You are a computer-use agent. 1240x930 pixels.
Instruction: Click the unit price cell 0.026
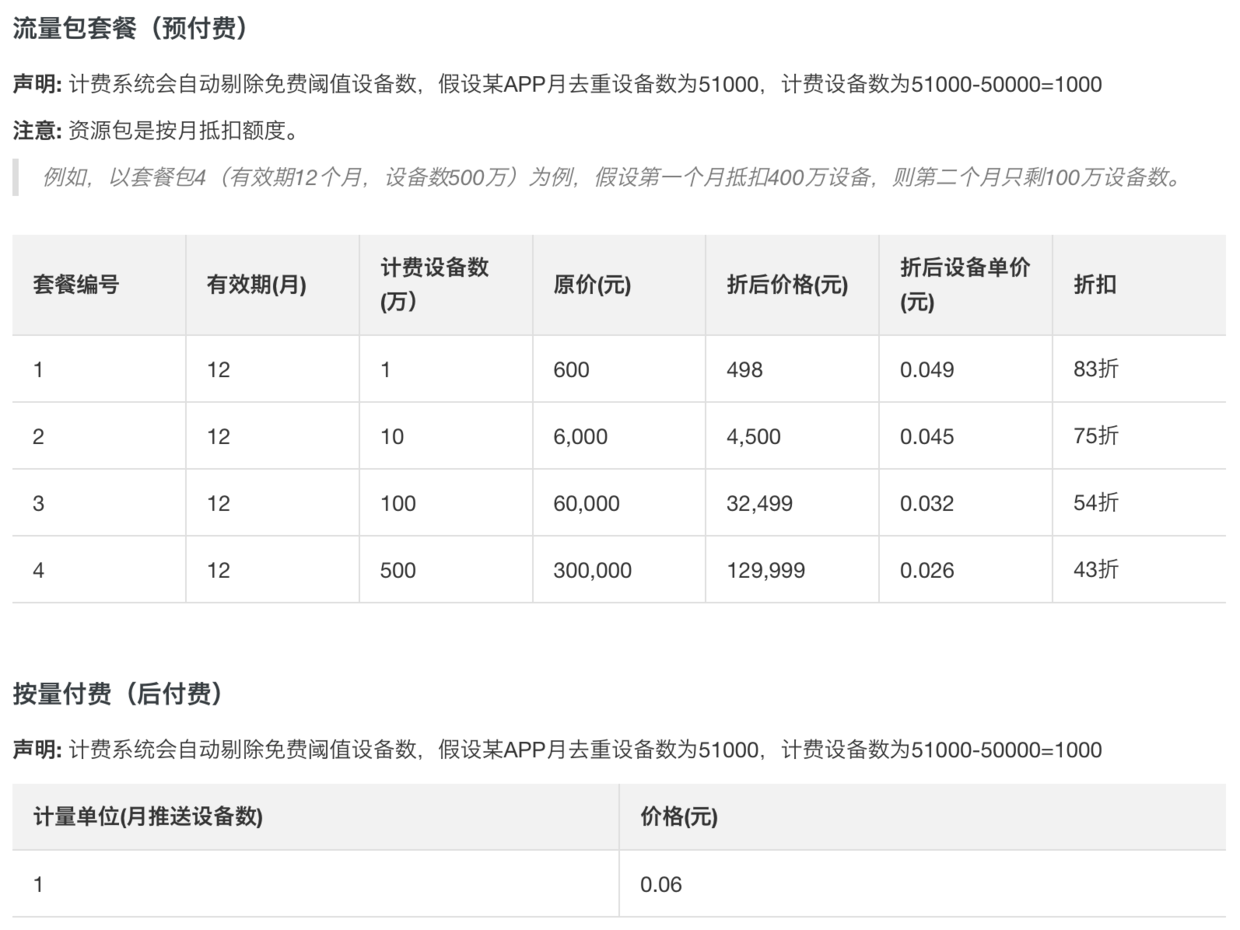coord(966,570)
